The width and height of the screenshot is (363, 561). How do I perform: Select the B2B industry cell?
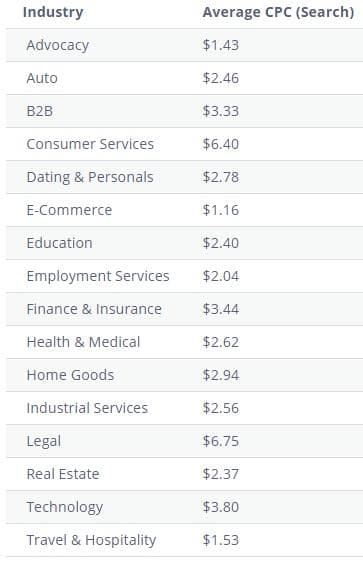pyautogui.click(x=40, y=111)
